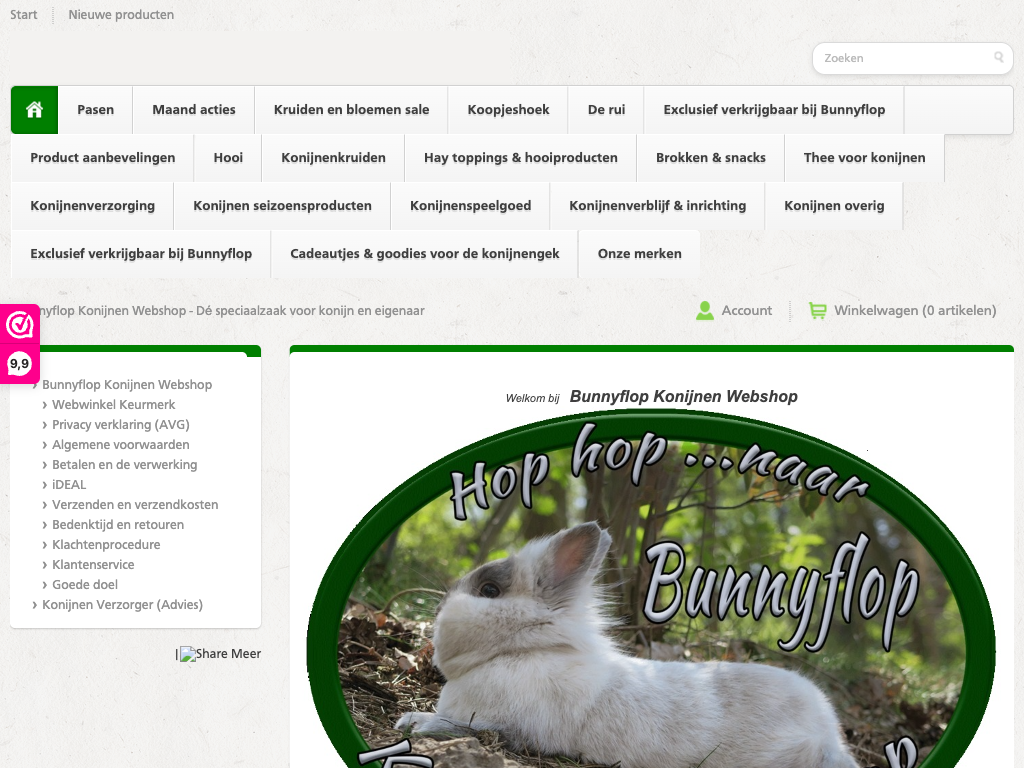Viewport: 1024px width, 768px height.
Task: Open Klachtenprocedure sidebar link
Action: coord(106,545)
